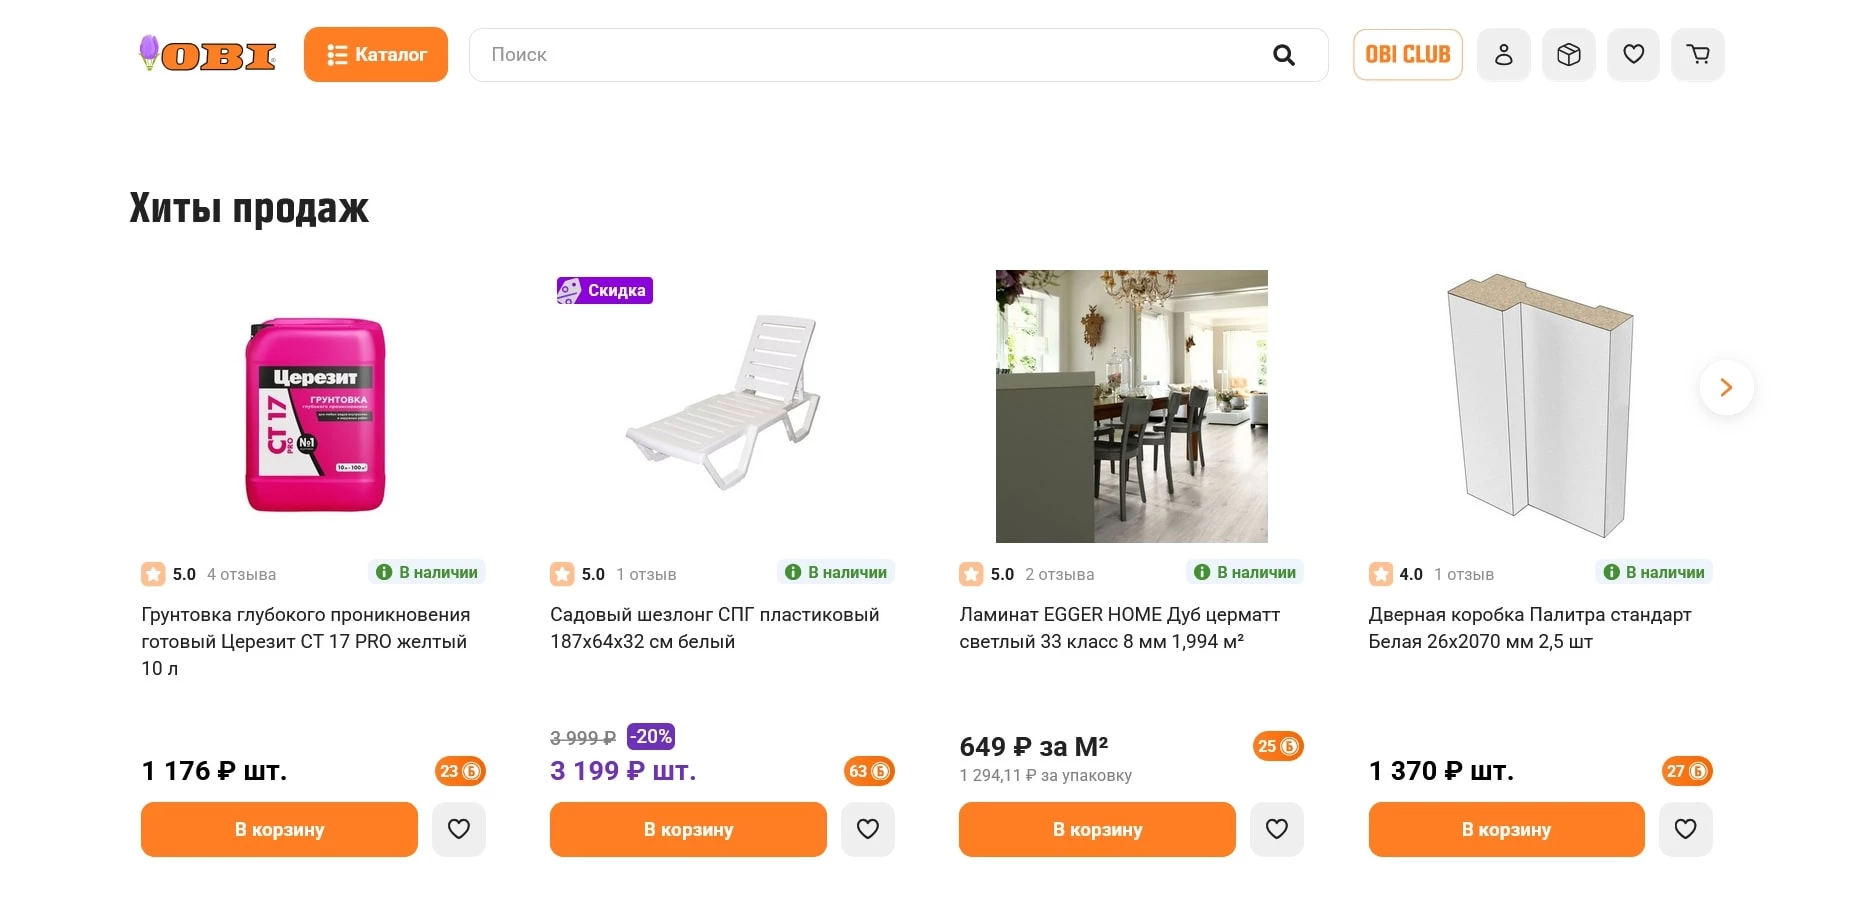The height and width of the screenshot is (913, 1855).
Task: Open the Садовый шезлонг product title link
Action: (714, 628)
